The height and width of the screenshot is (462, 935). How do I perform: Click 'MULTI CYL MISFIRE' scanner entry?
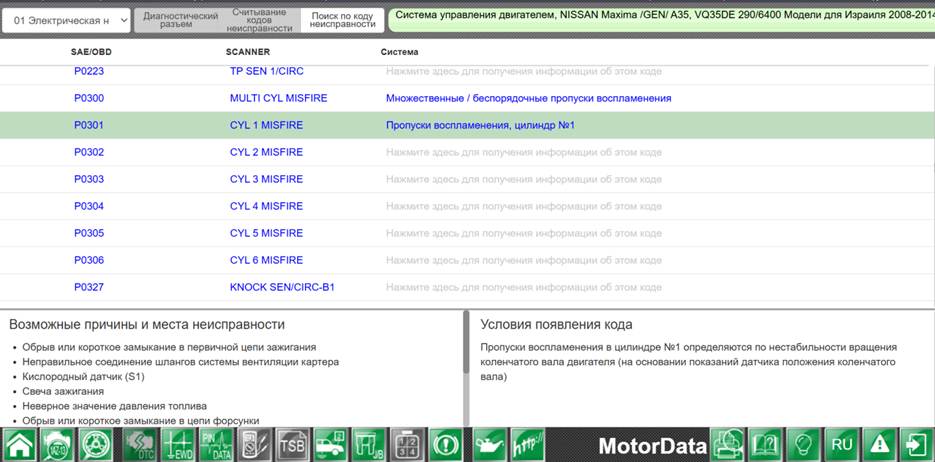(x=278, y=98)
